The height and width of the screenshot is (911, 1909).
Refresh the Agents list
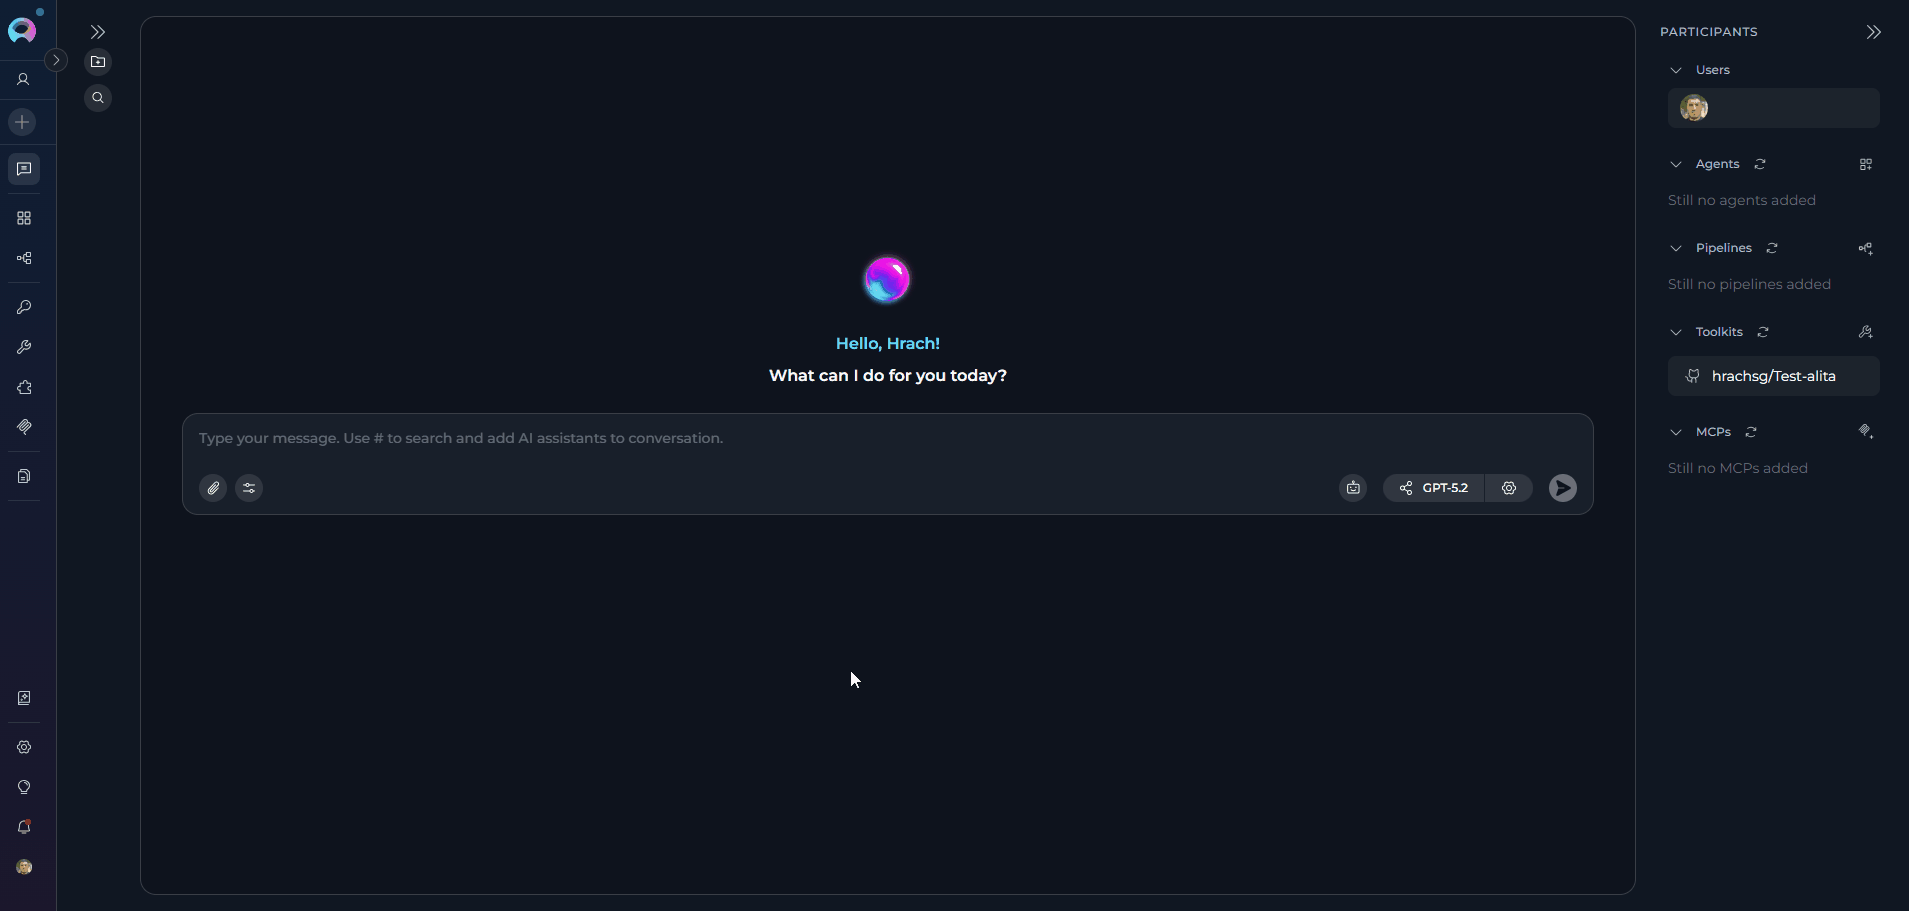1760,164
